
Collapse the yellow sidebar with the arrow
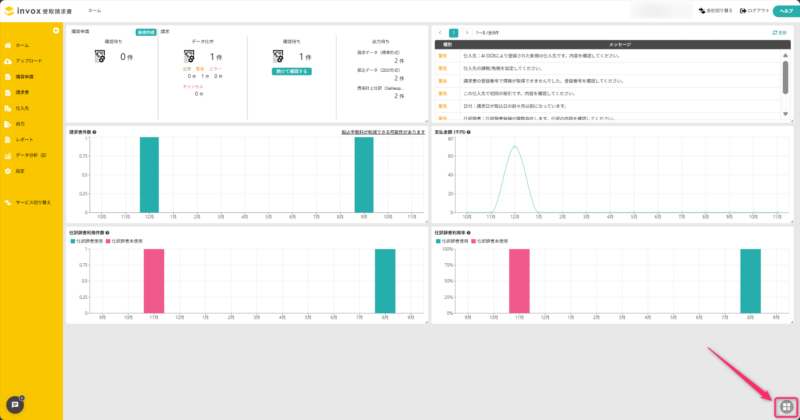click(x=56, y=31)
